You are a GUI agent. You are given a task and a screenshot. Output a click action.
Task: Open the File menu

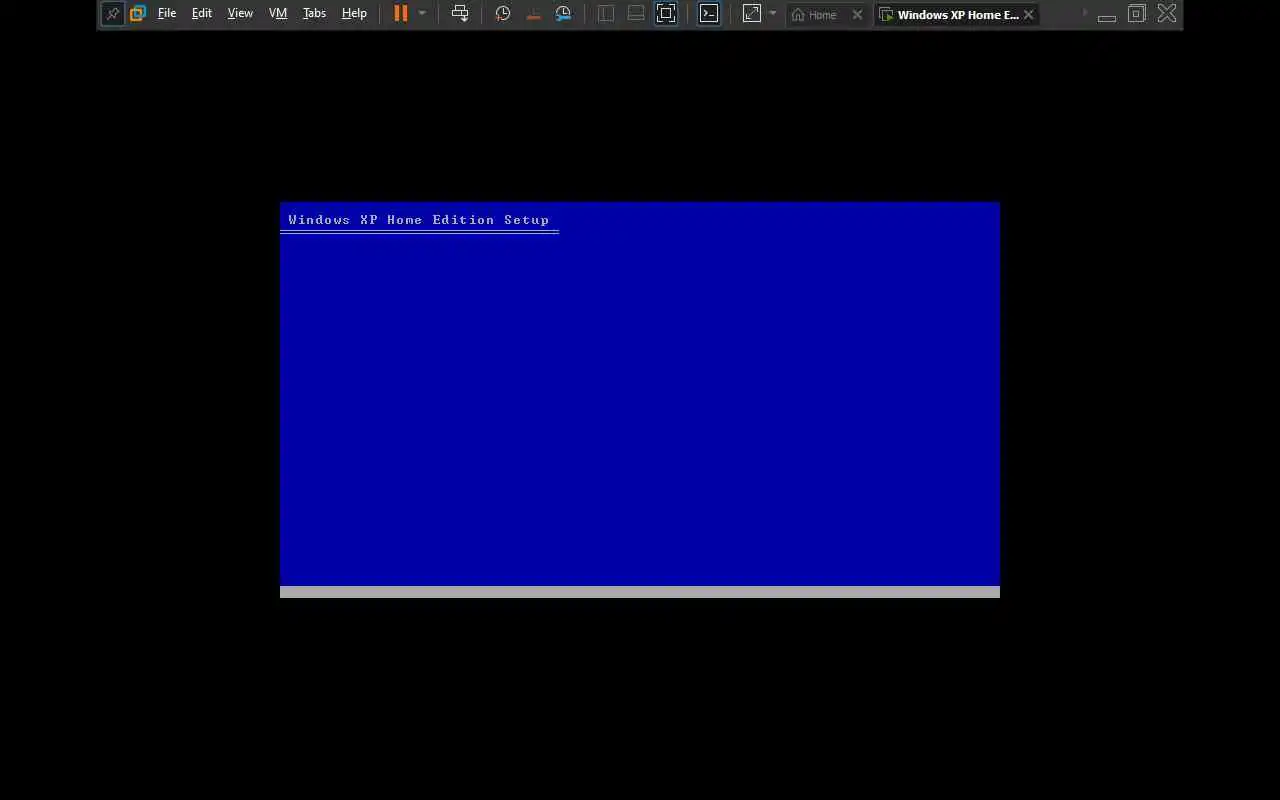click(167, 14)
